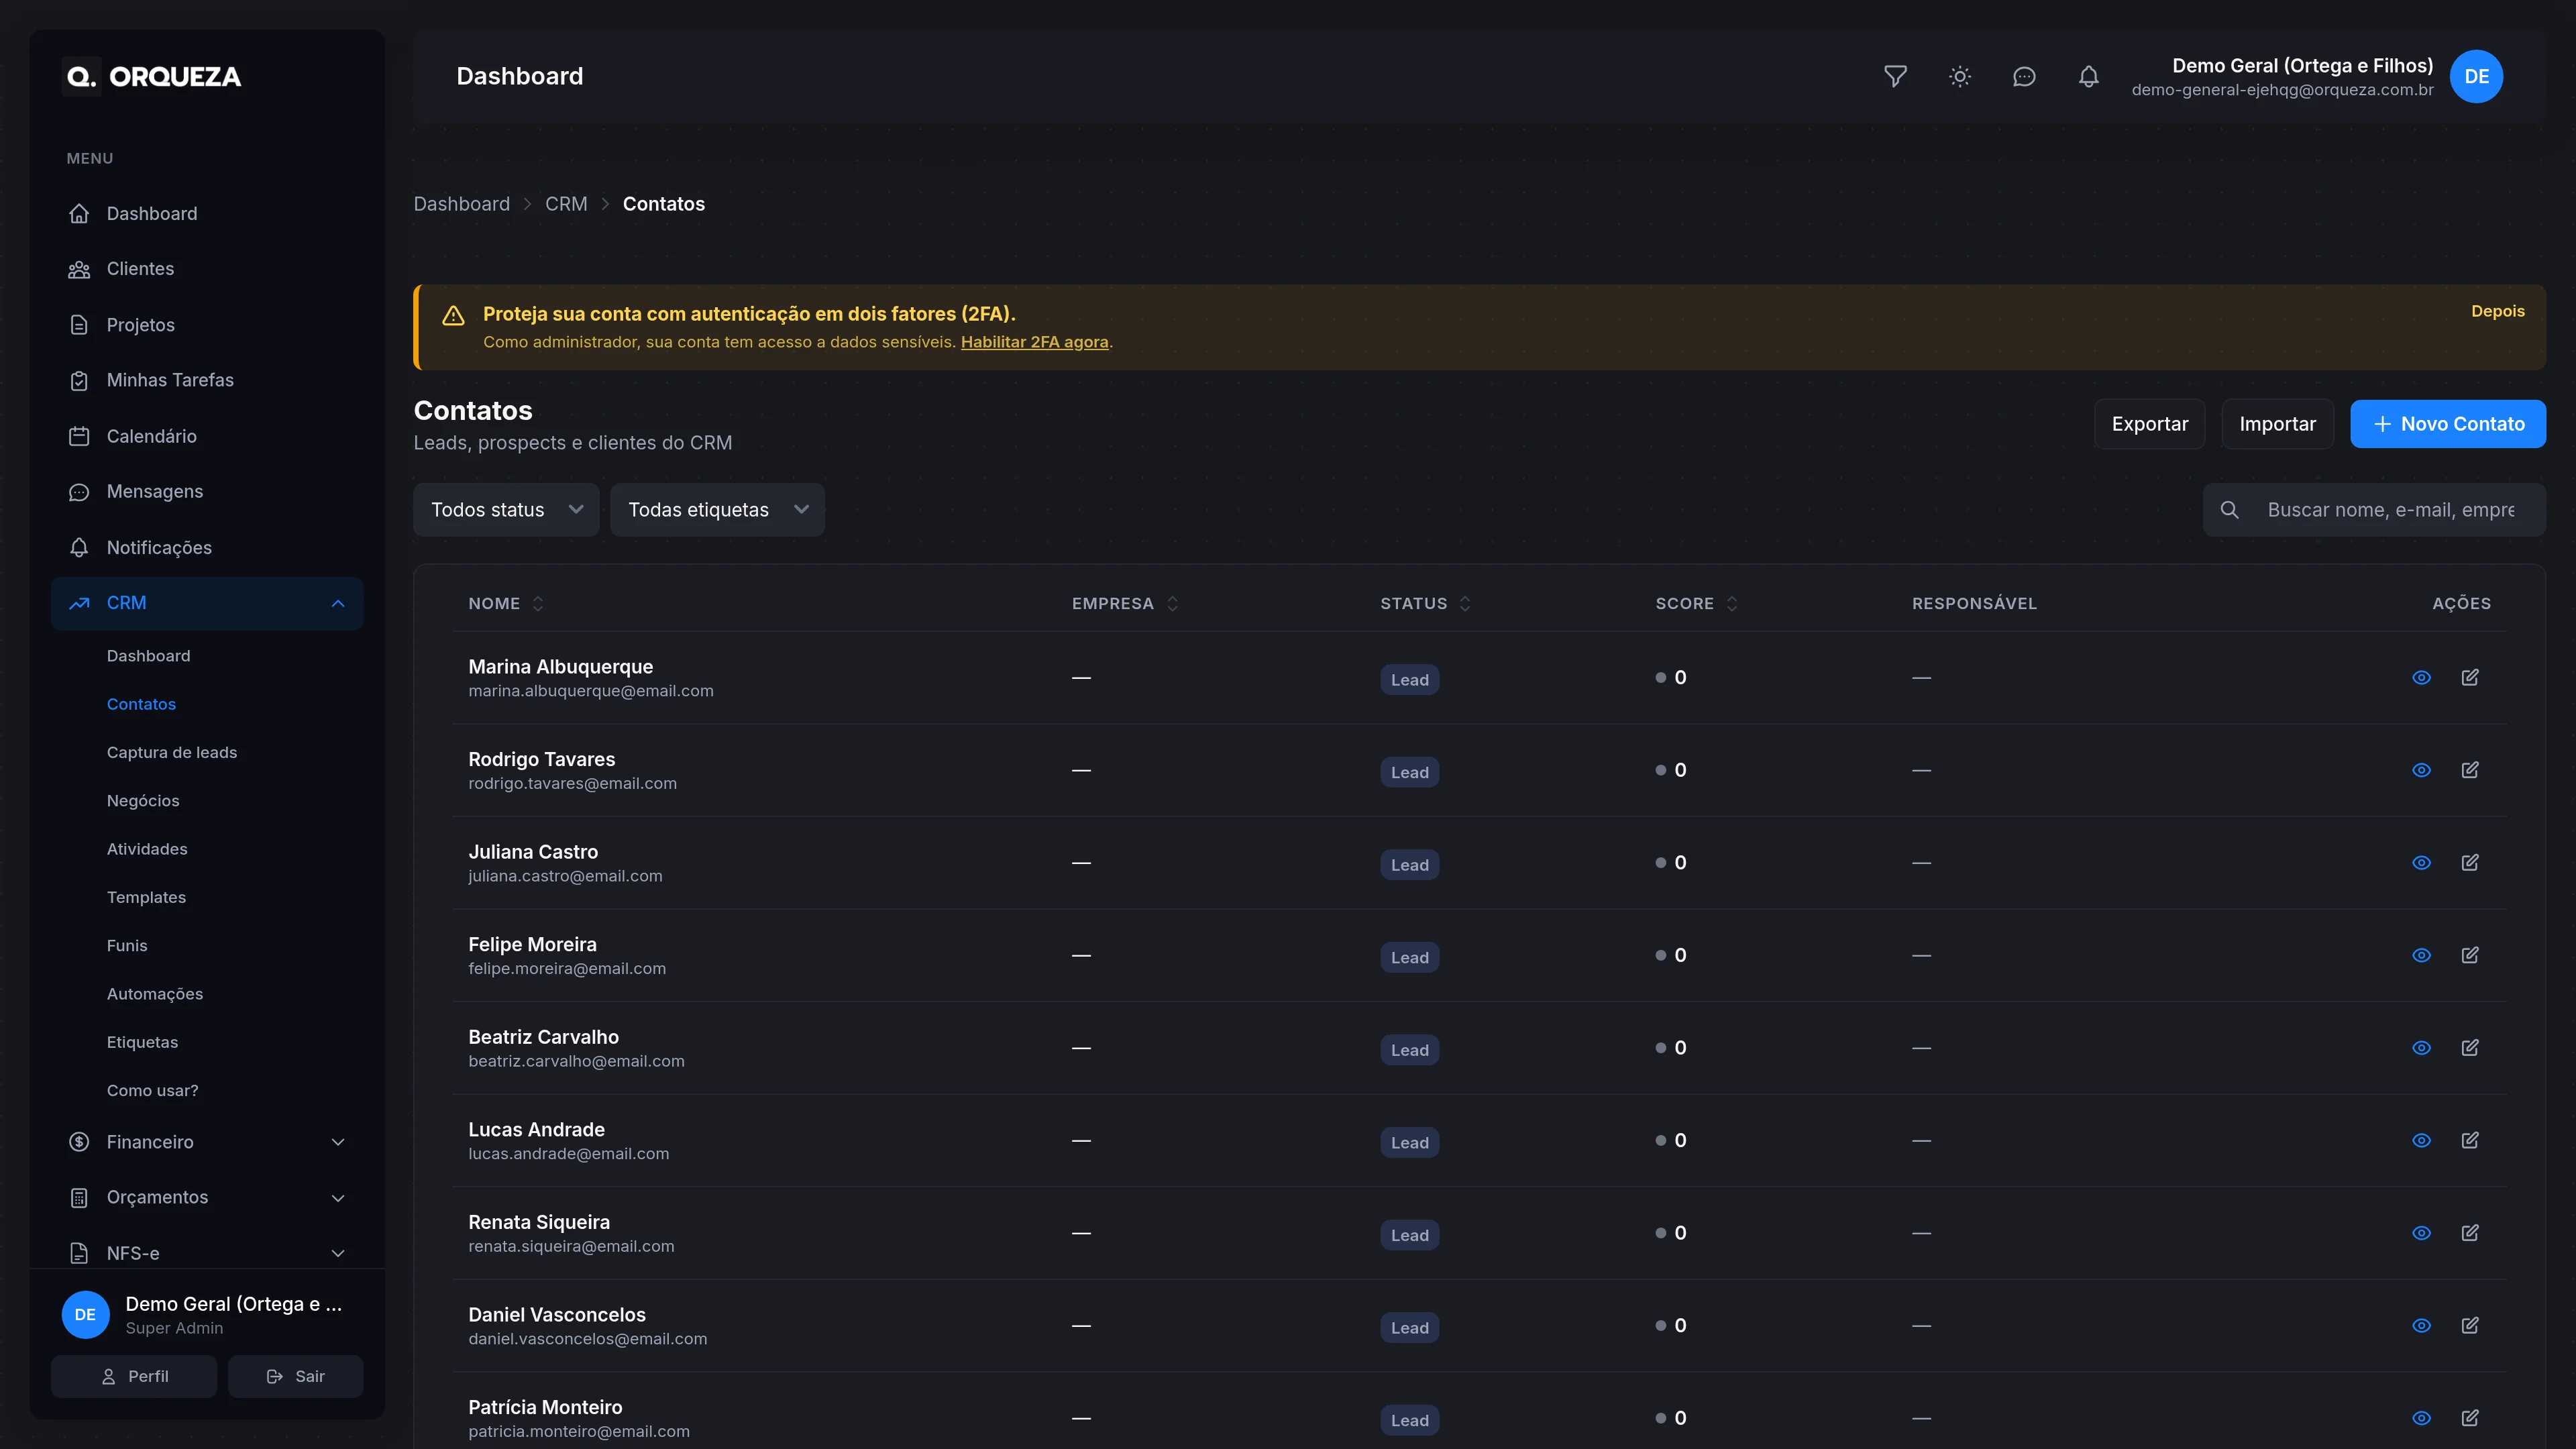Image resolution: width=2576 pixels, height=1449 pixels.
Task: View Daniel Vasconcelos contact eye icon
Action: point(2421,1326)
